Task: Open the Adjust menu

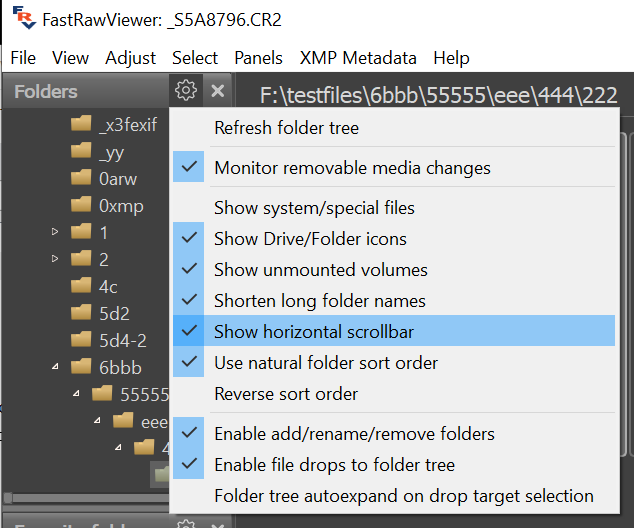Action: pos(130,58)
